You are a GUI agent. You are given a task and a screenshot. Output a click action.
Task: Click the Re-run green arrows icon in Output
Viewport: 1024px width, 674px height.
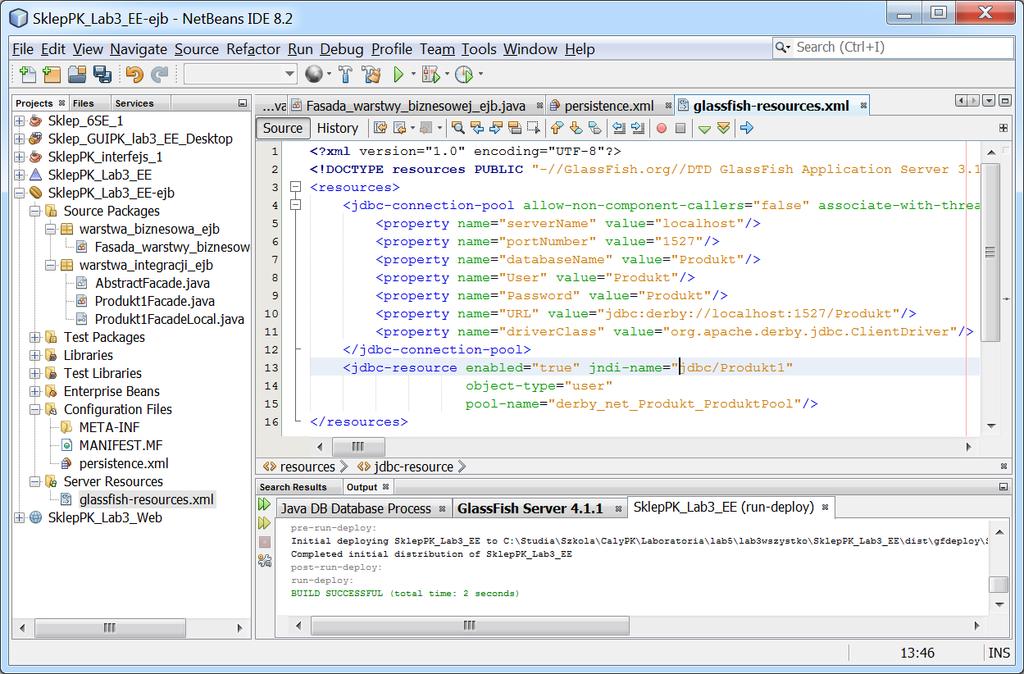coord(264,504)
